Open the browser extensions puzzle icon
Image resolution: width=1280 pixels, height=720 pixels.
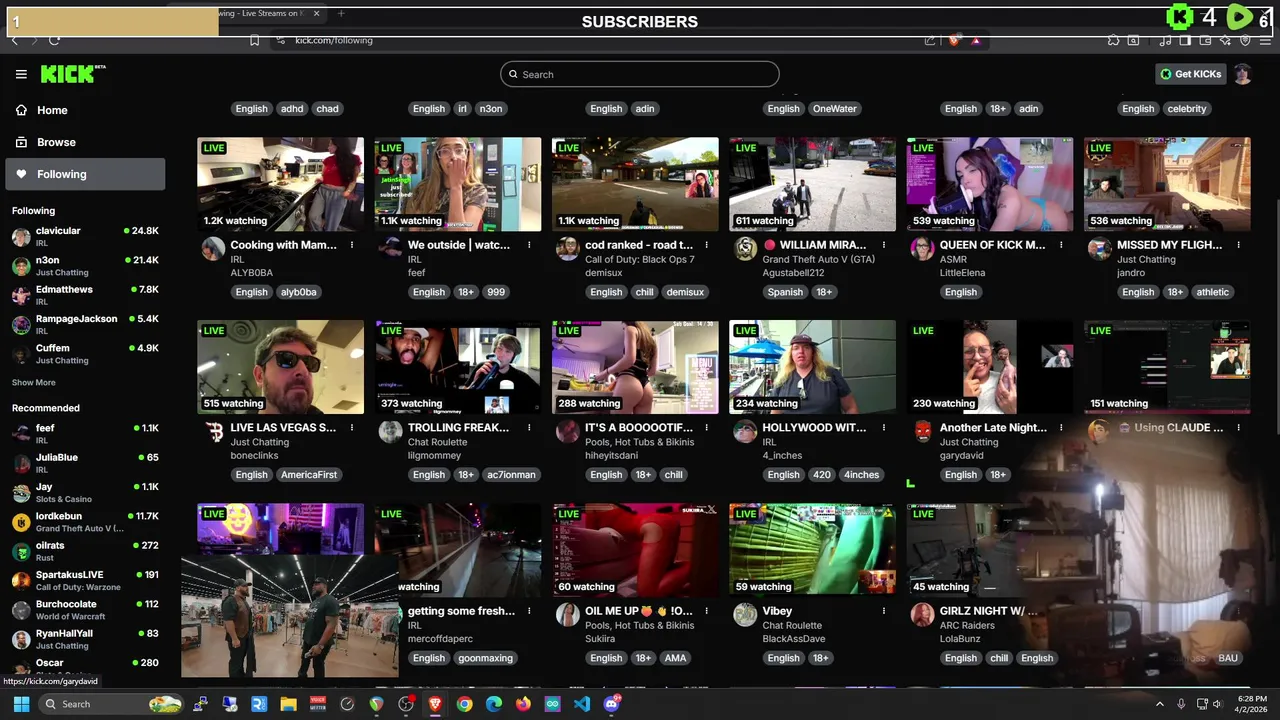pyautogui.click(x=1113, y=40)
